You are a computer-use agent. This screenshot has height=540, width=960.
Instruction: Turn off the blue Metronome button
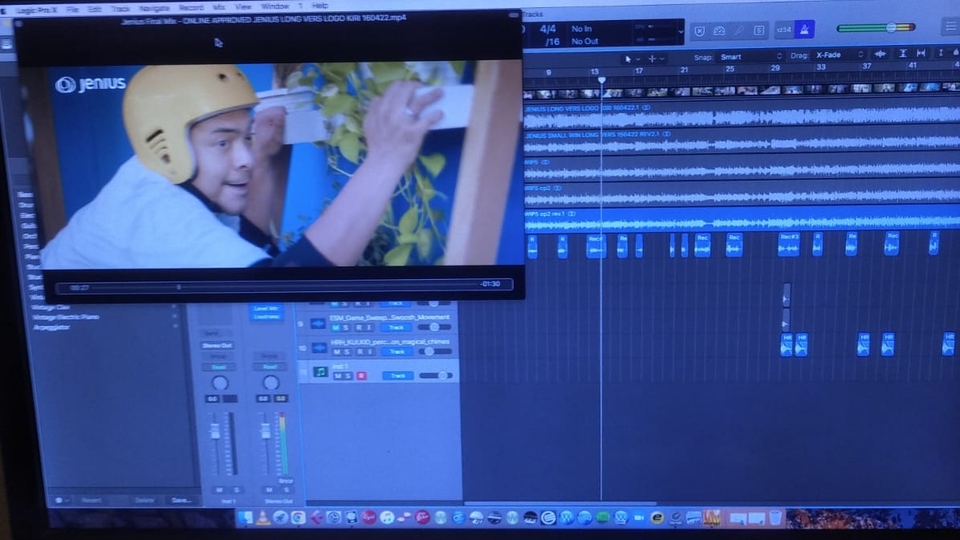[804, 29]
